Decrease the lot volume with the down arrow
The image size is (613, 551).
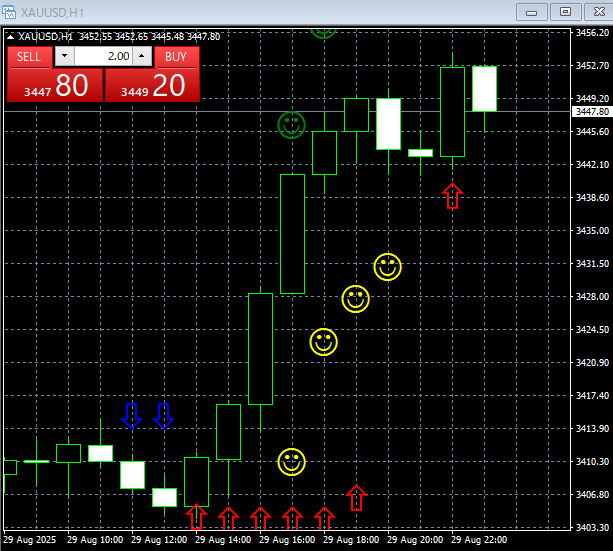coord(65,56)
